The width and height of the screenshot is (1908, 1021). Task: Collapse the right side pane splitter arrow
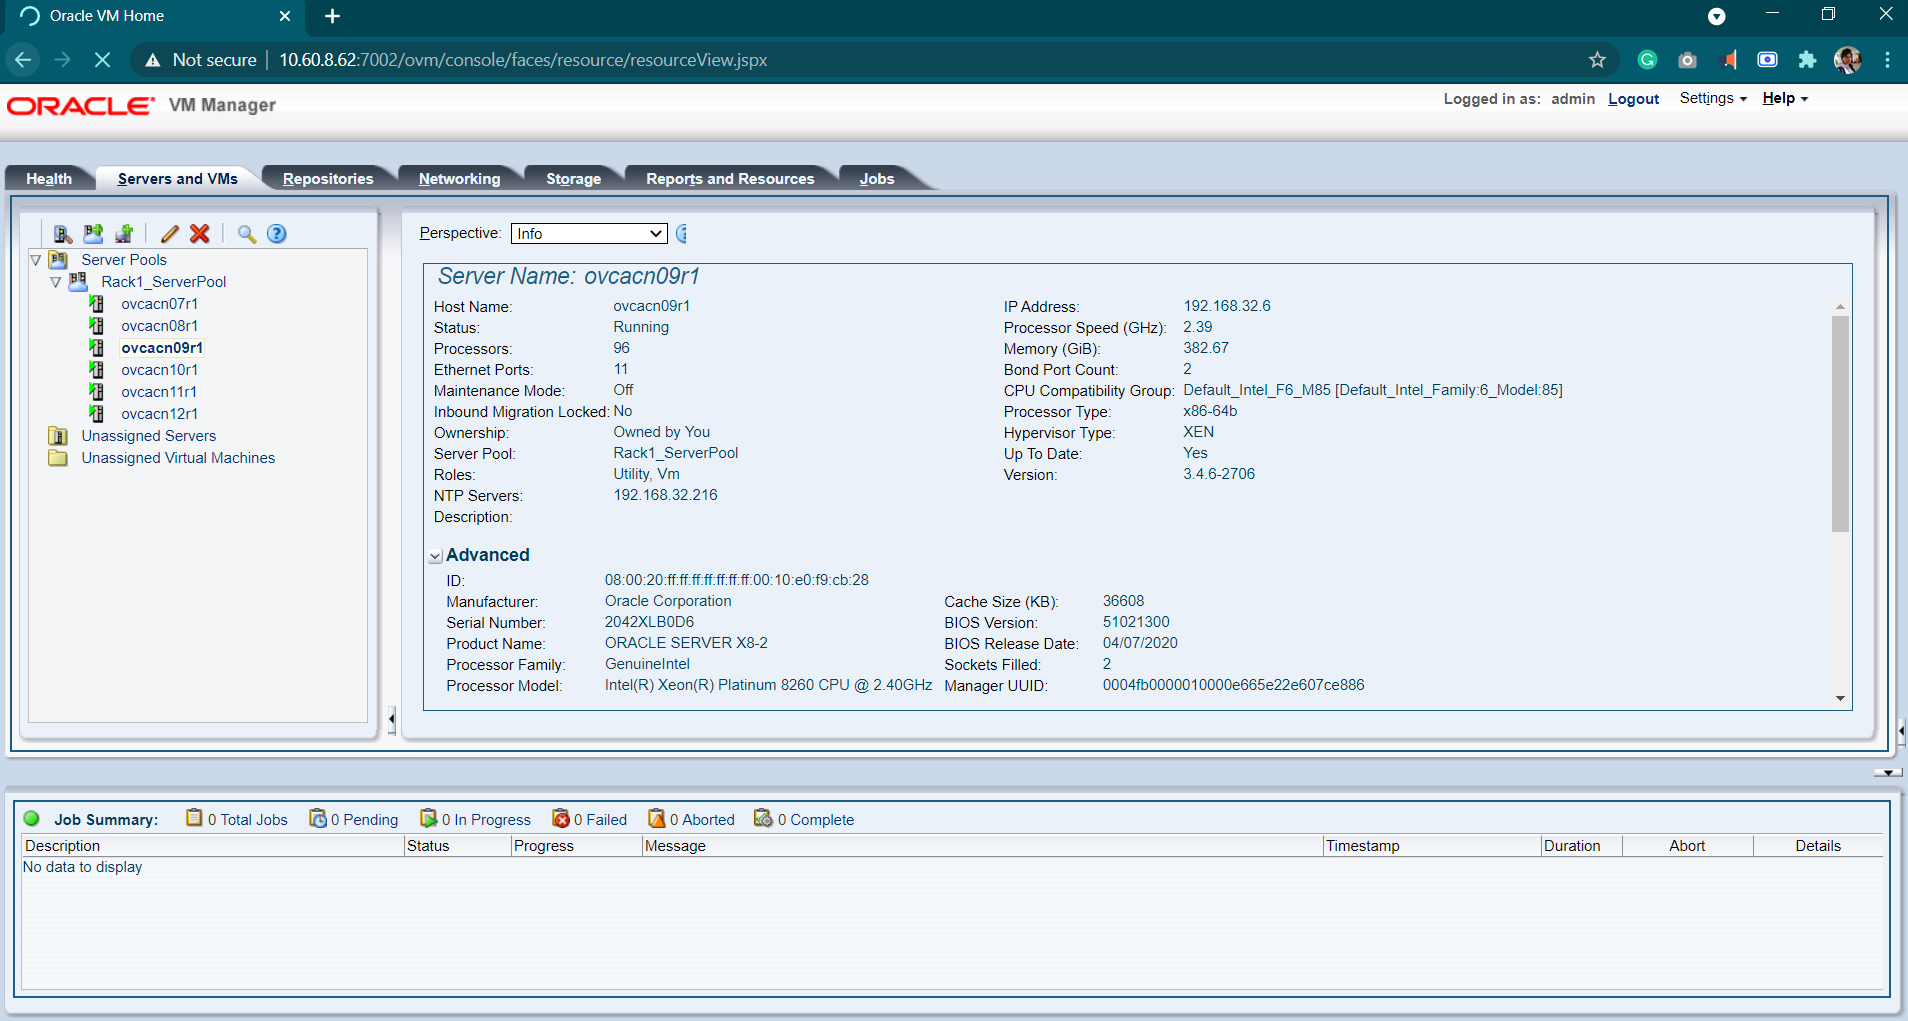pyautogui.click(x=1901, y=731)
